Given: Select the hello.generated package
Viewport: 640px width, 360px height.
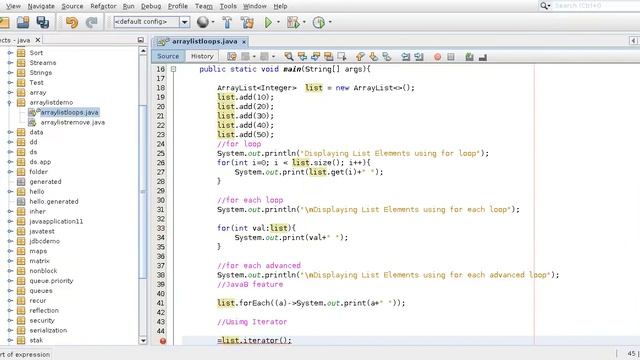Looking at the screenshot, I should click(x=53, y=202).
